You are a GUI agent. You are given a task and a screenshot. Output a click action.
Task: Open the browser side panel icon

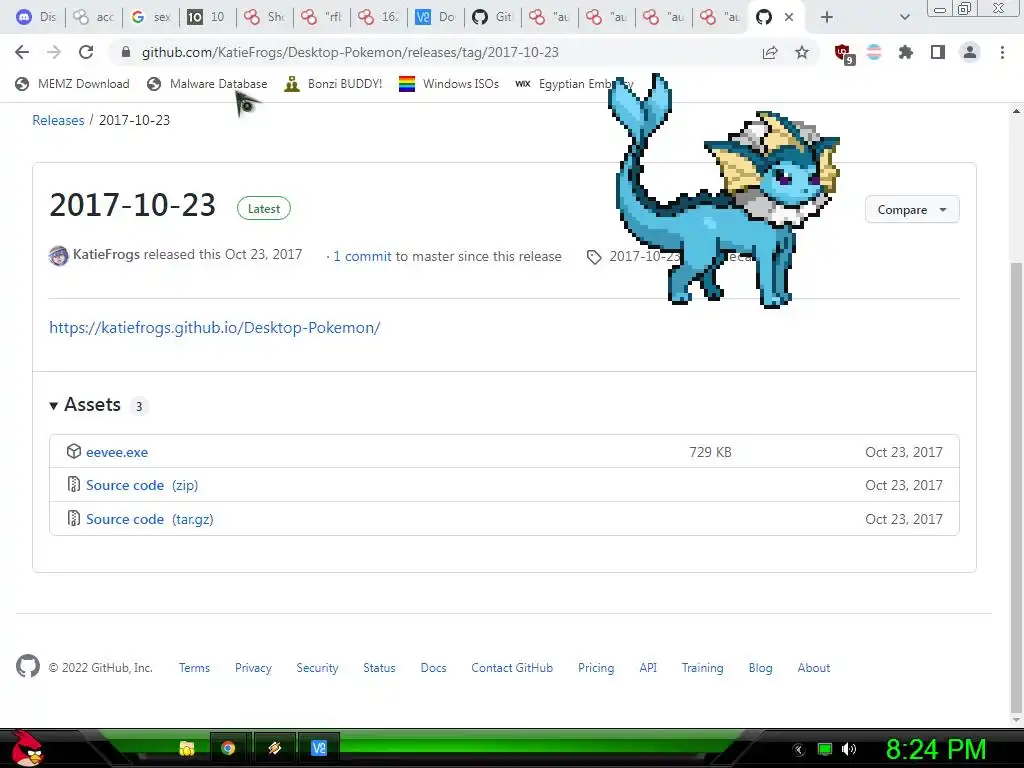(x=938, y=52)
